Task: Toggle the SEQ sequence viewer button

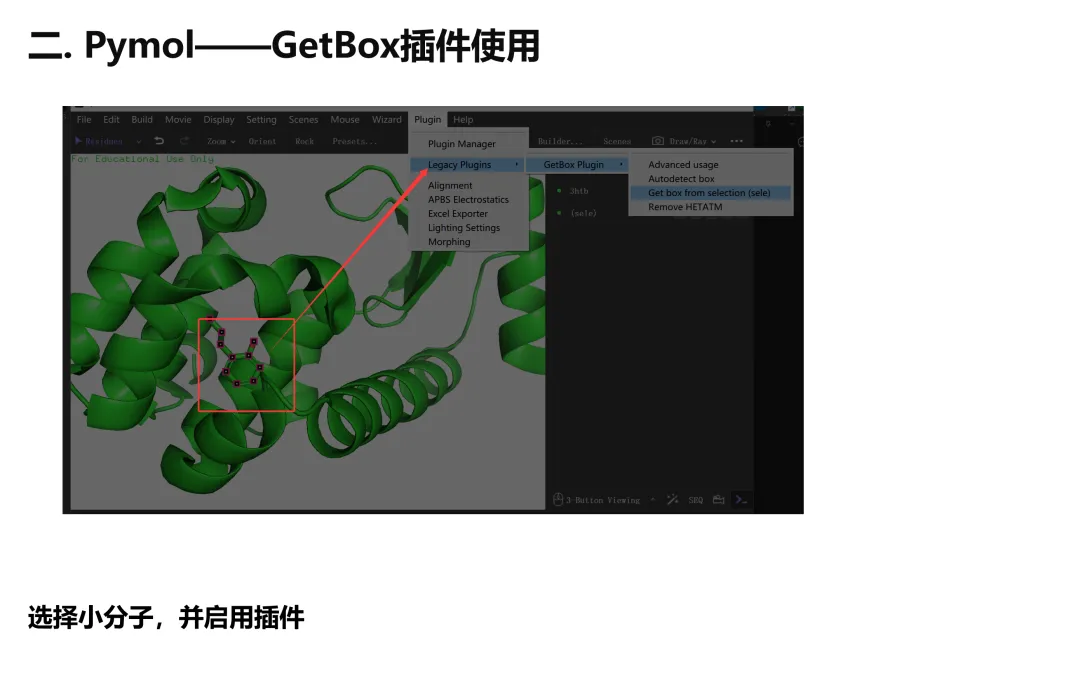Action: click(x=696, y=500)
